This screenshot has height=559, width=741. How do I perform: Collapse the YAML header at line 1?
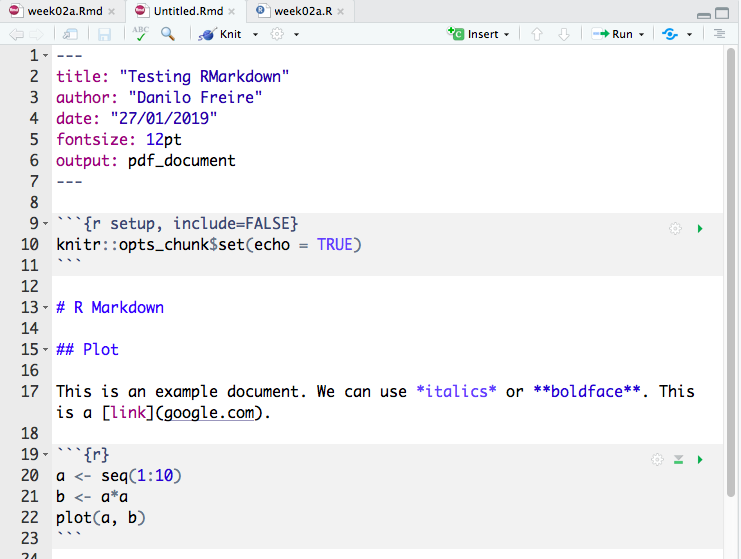point(45,55)
